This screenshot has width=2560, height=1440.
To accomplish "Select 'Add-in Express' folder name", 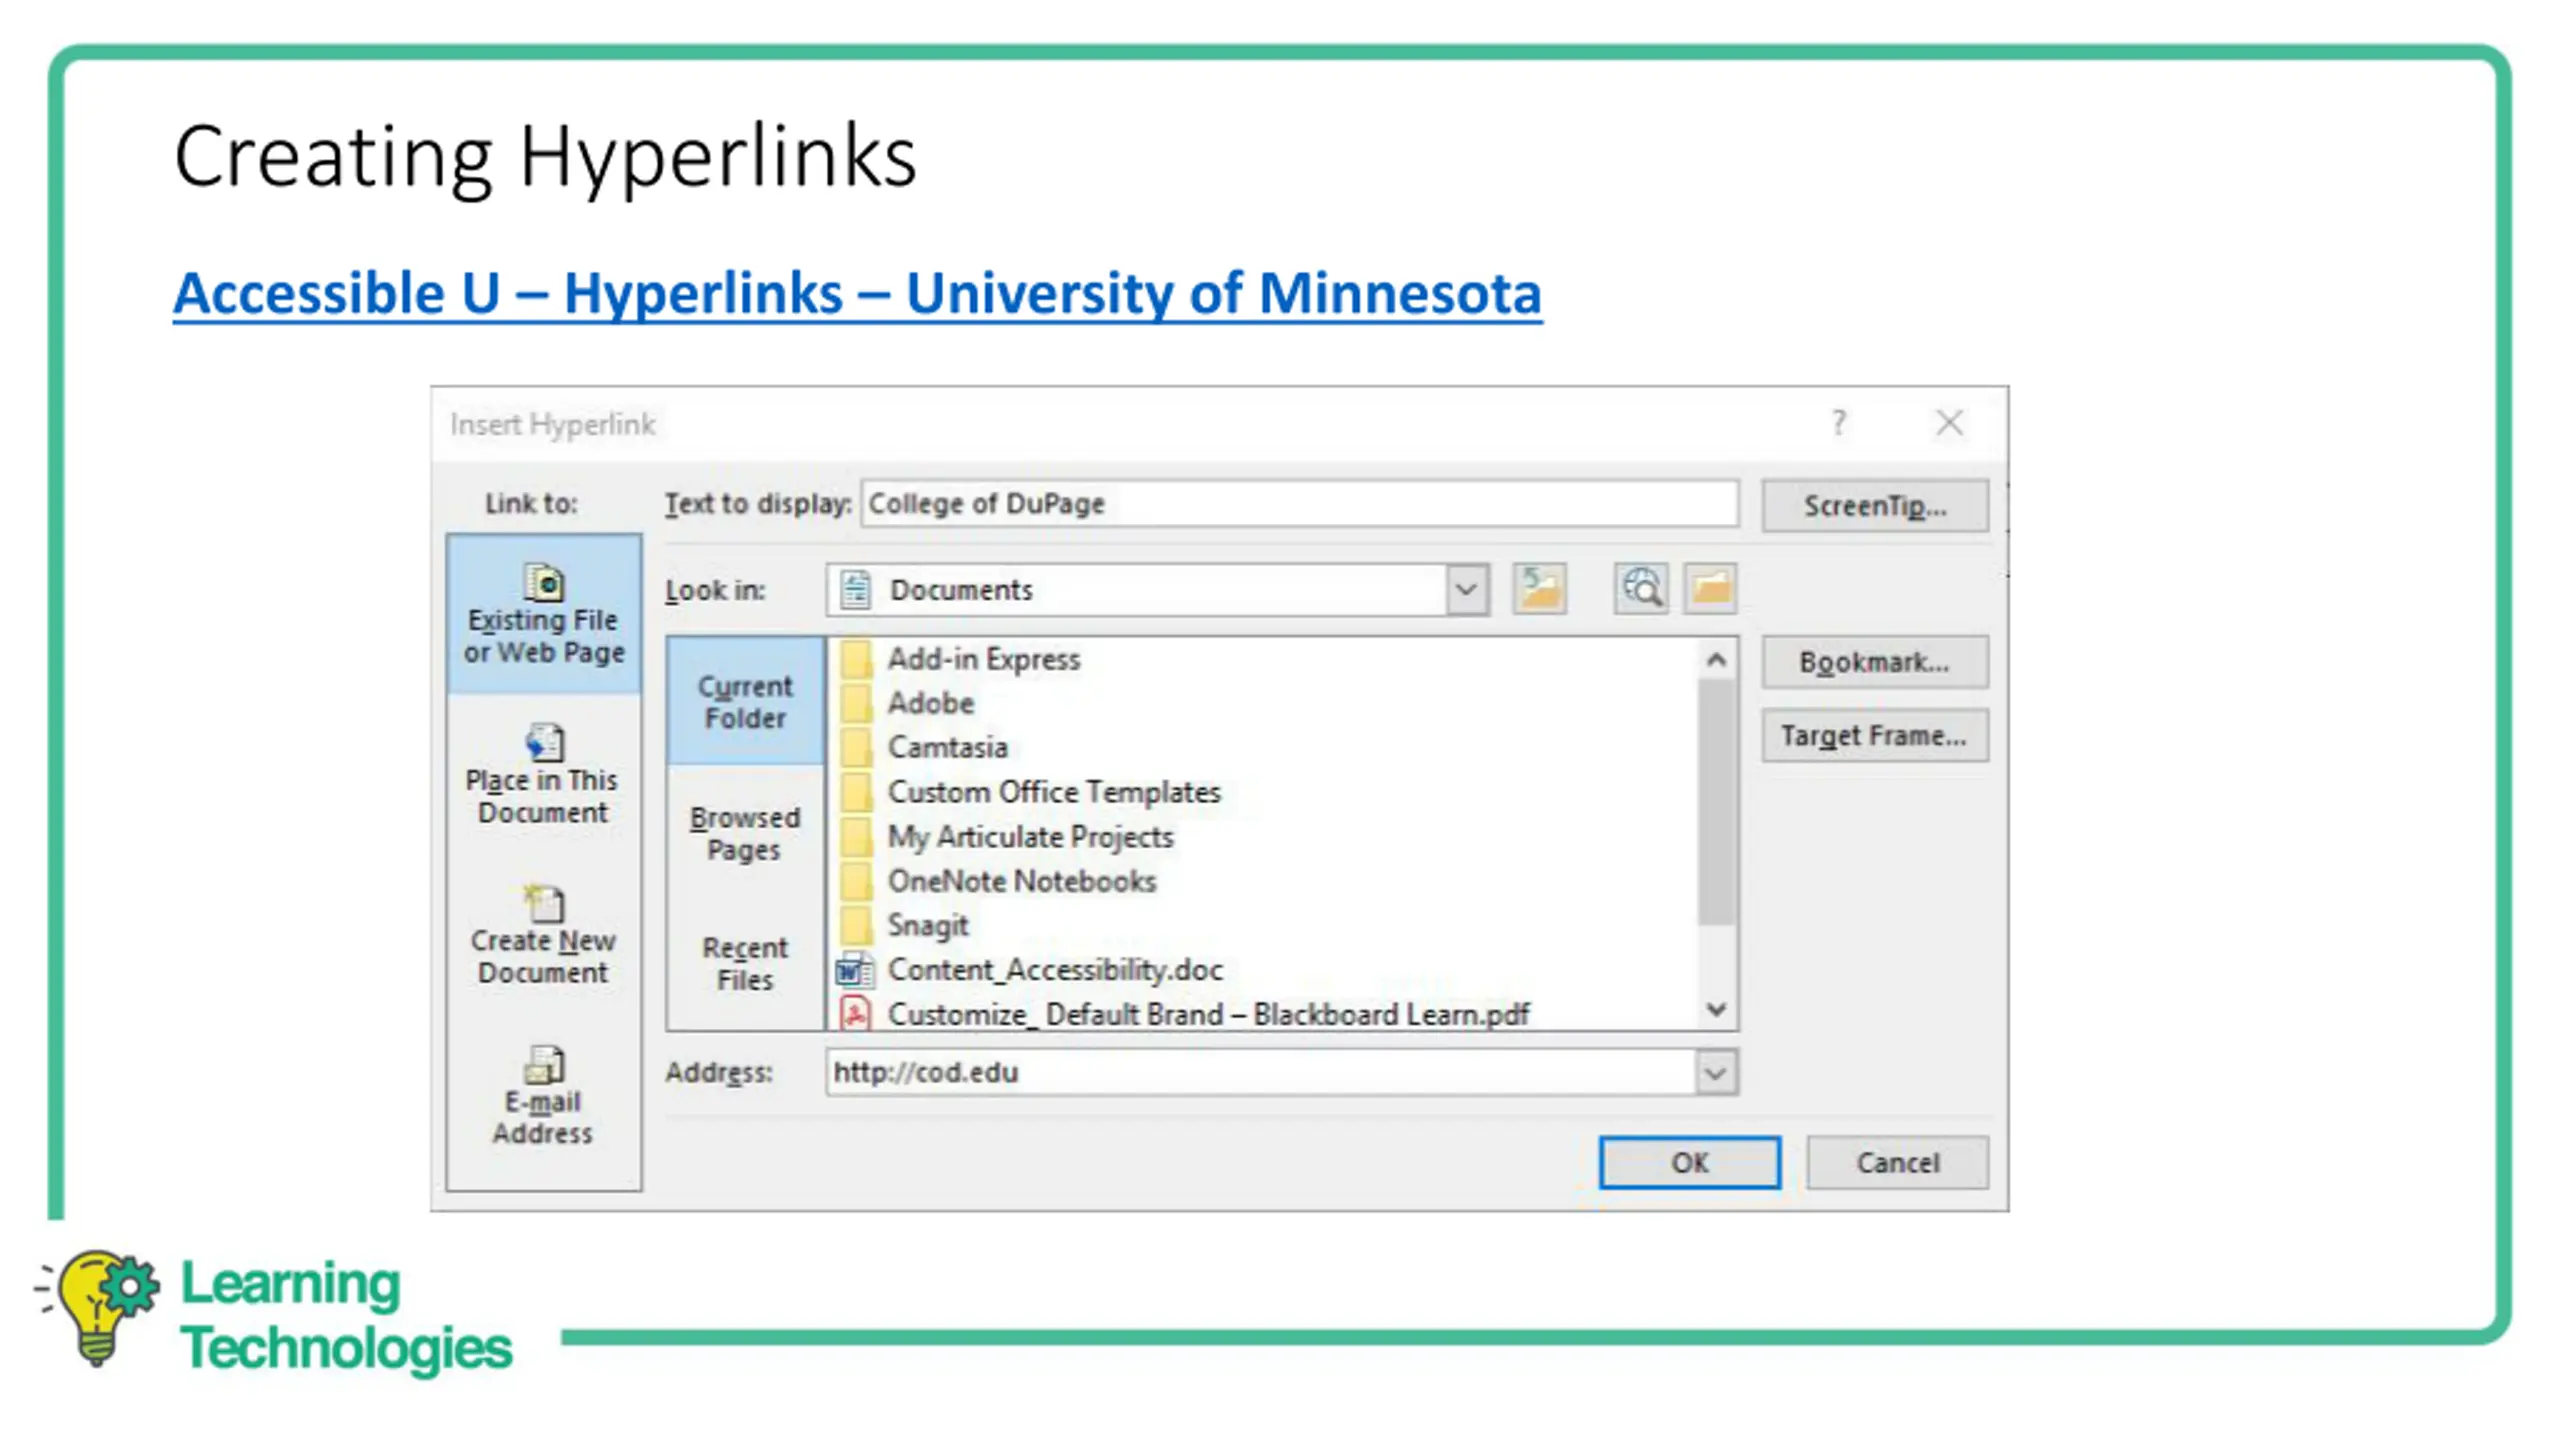I will [984, 659].
